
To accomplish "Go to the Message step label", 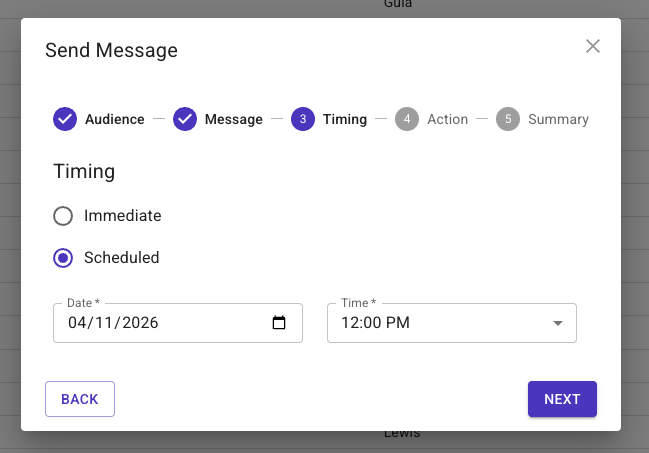I will (233, 119).
